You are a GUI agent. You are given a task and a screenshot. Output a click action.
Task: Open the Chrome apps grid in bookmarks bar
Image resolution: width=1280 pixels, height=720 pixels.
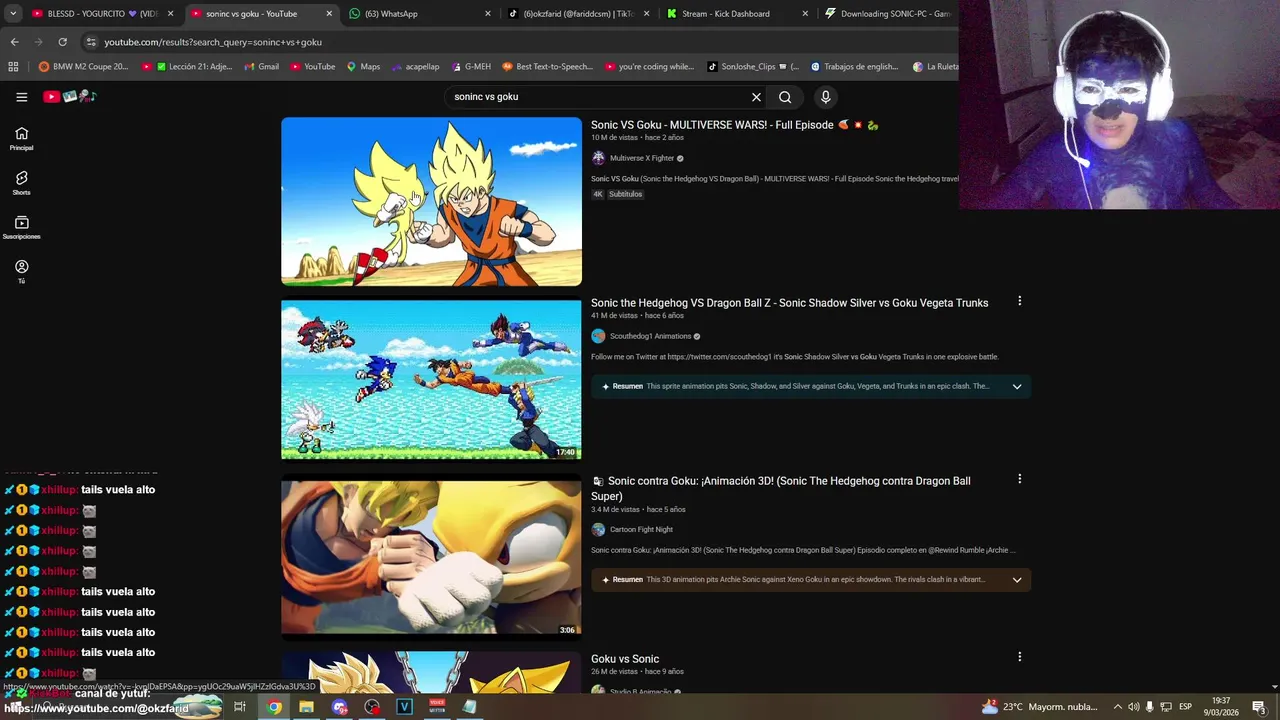tap(13, 67)
